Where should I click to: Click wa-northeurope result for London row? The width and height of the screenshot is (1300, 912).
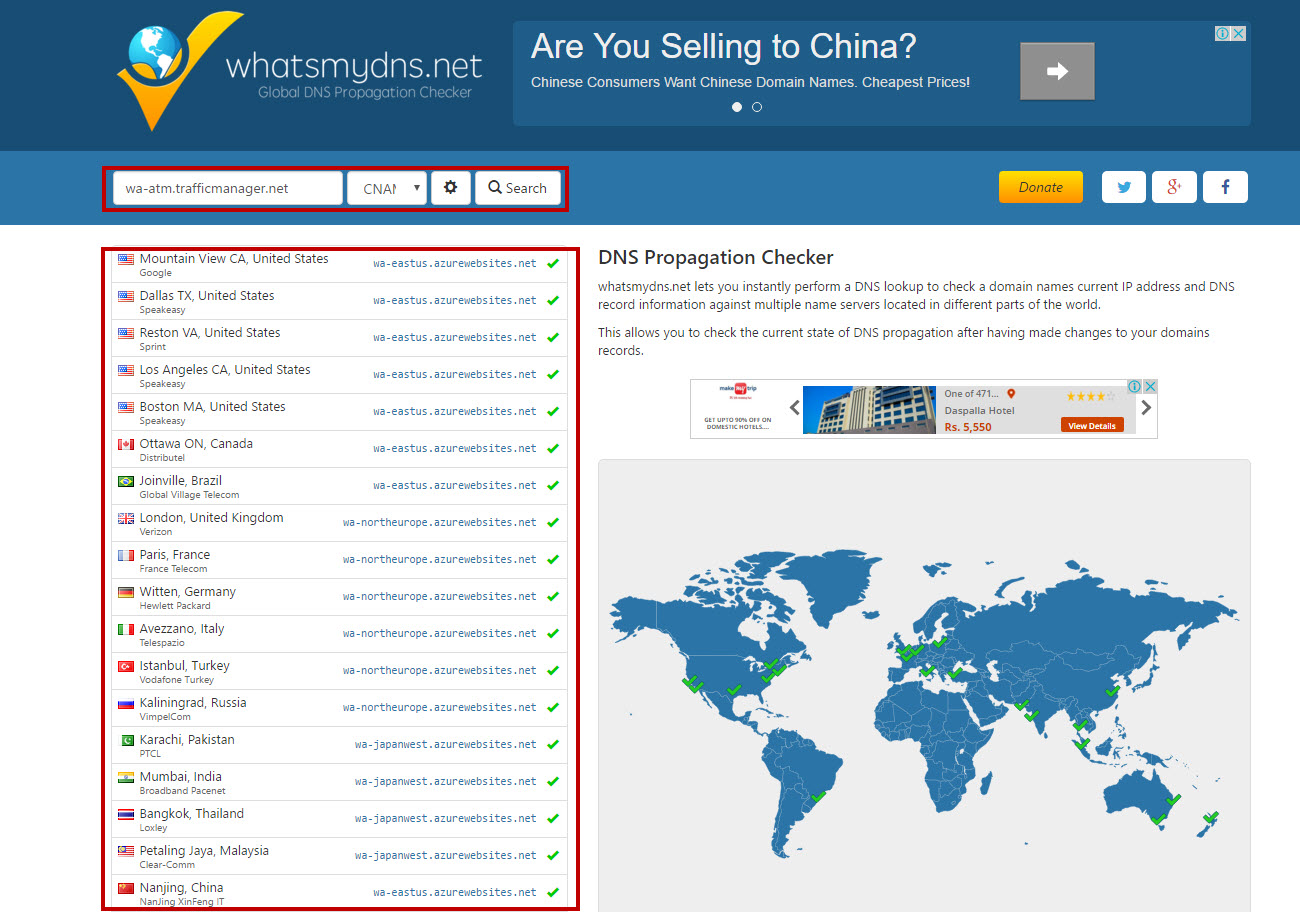440,522
